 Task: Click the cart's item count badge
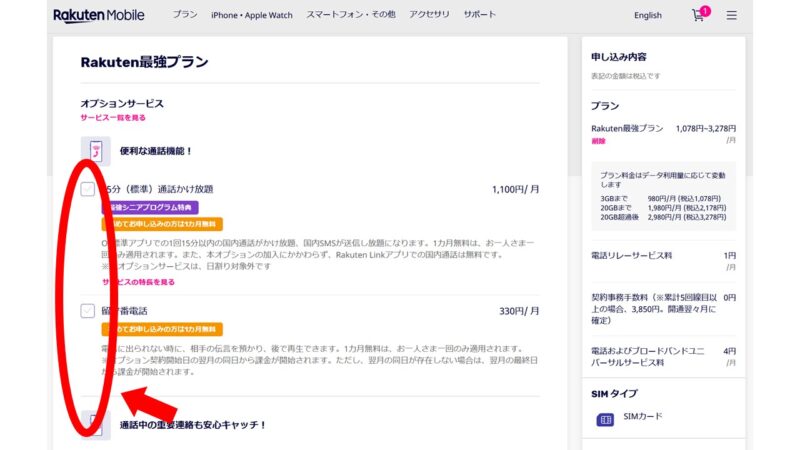coord(706,10)
